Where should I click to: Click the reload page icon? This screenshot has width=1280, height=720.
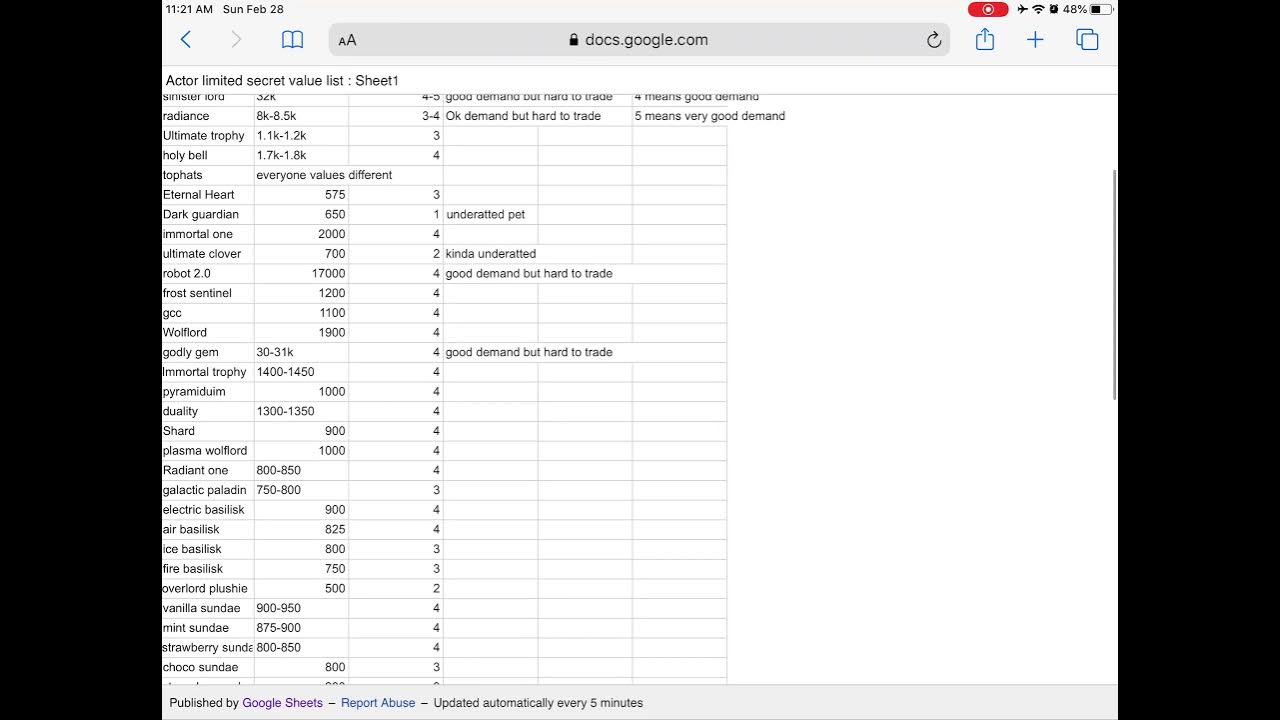click(934, 40)
